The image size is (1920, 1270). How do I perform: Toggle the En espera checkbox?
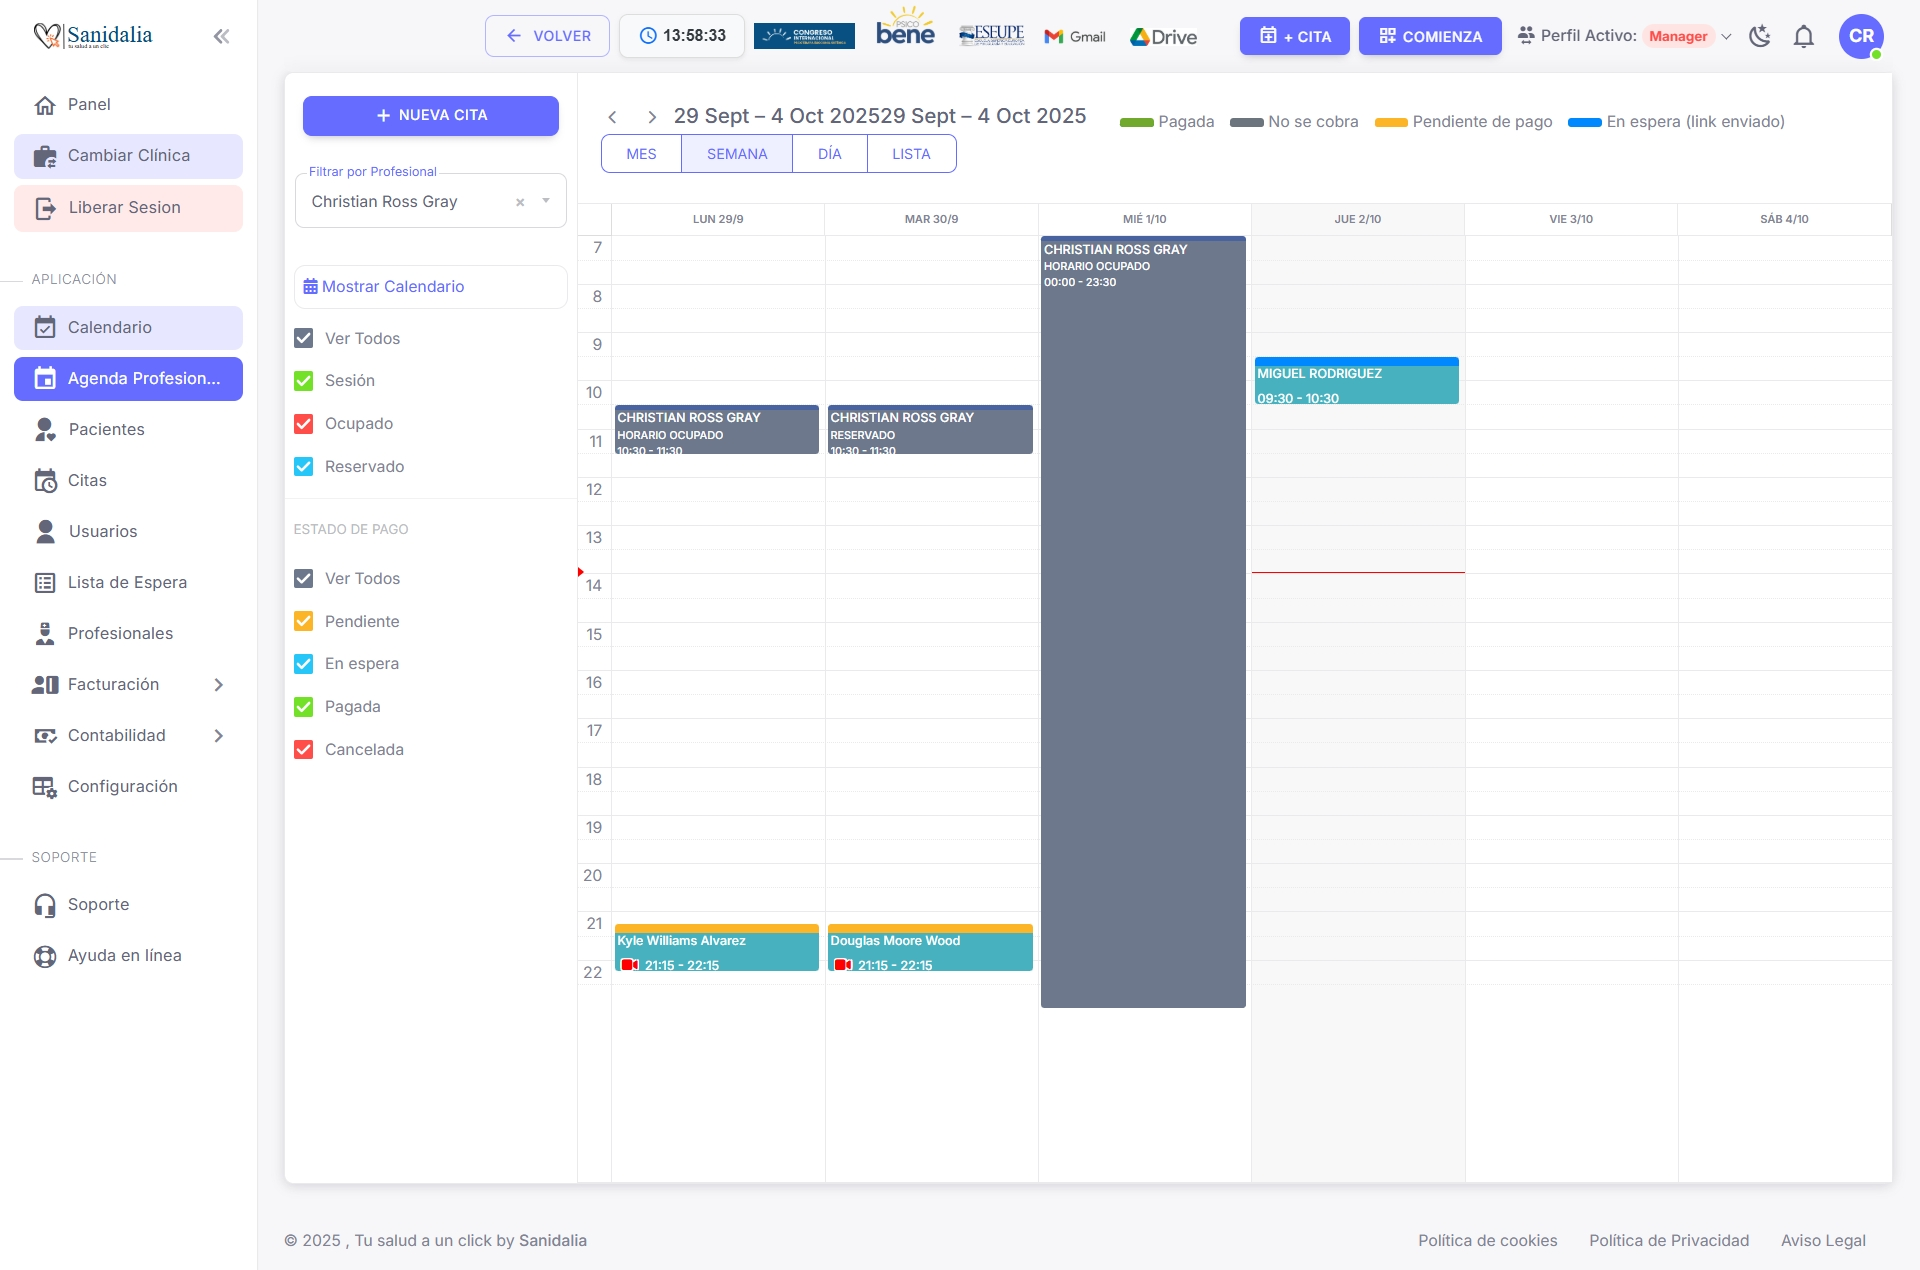303,663
